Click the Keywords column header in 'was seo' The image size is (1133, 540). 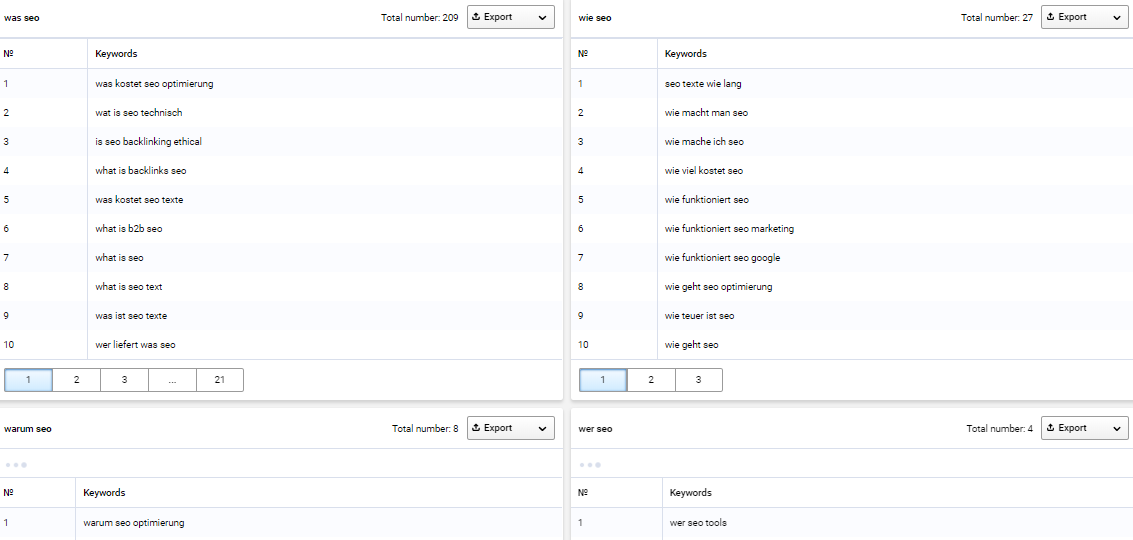tap(116, 53)
